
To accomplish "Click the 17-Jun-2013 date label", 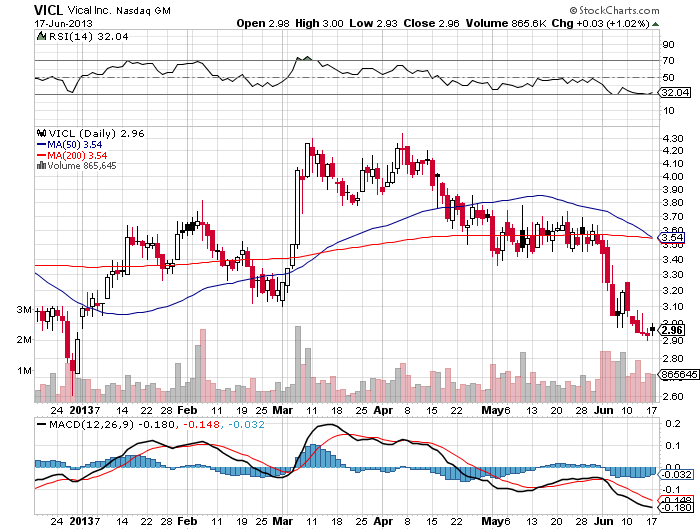I will (x=63, y=24).
